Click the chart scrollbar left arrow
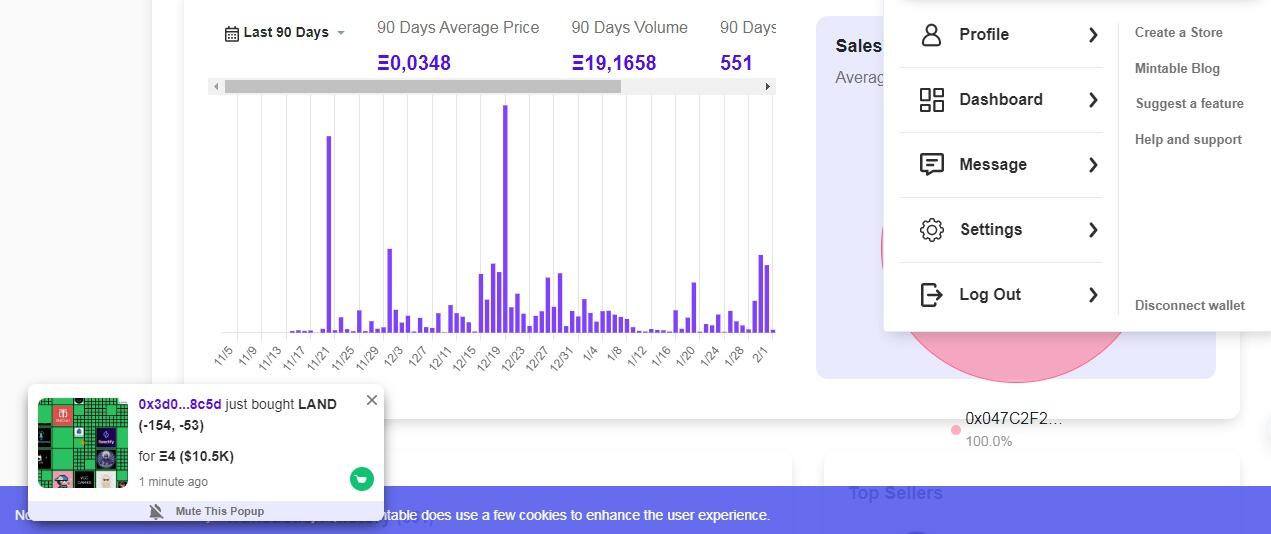The image size is (1271, 534). [x=216, y=87]
